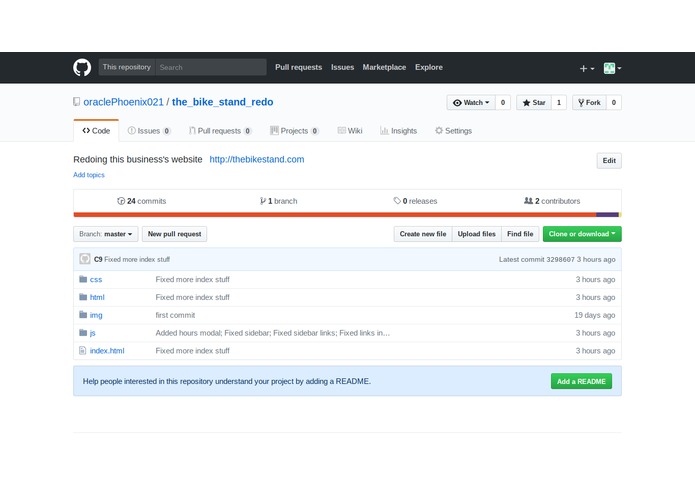
Task: Open the 0 releases link
Action: point(415,201)
